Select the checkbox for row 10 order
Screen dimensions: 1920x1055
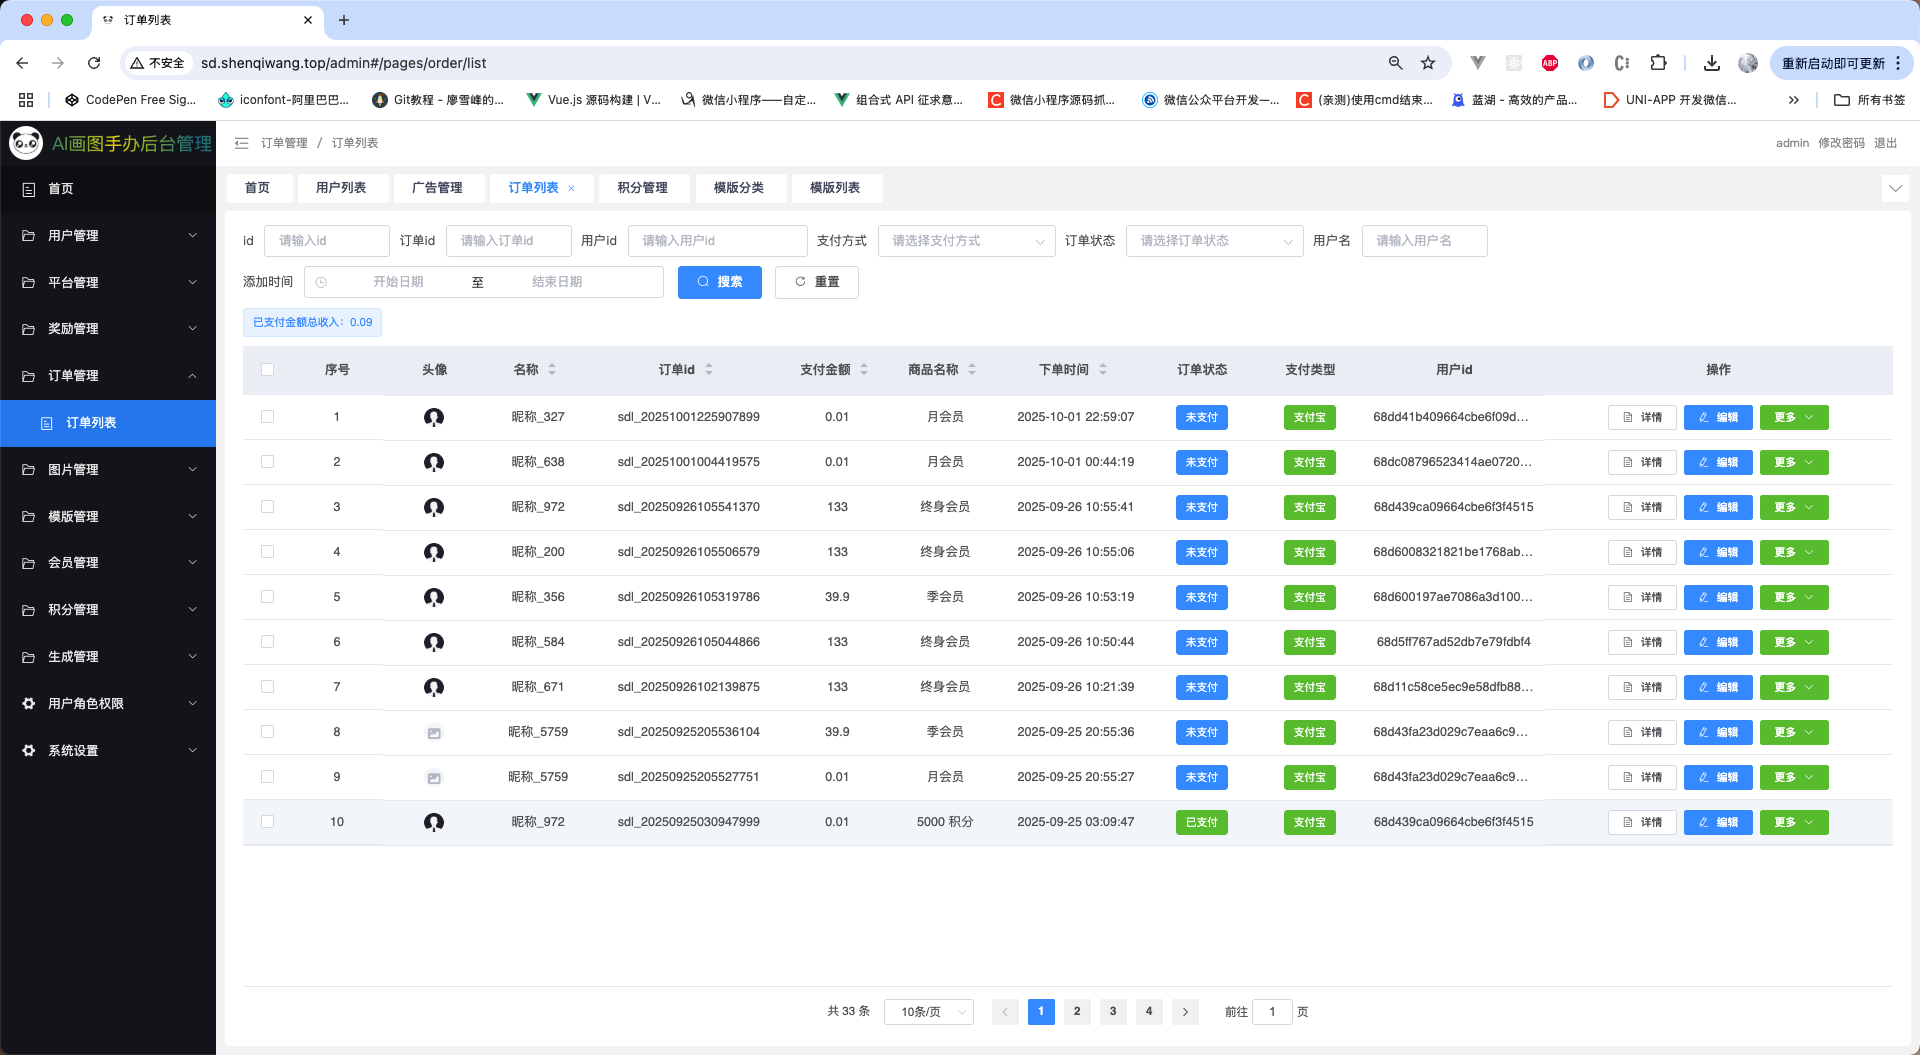267,822
